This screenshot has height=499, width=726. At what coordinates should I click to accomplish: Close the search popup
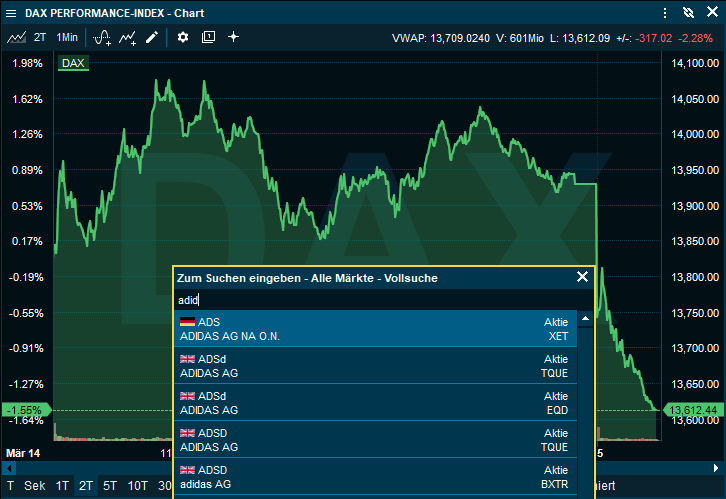pyautogui.click(x=583, y=277)
